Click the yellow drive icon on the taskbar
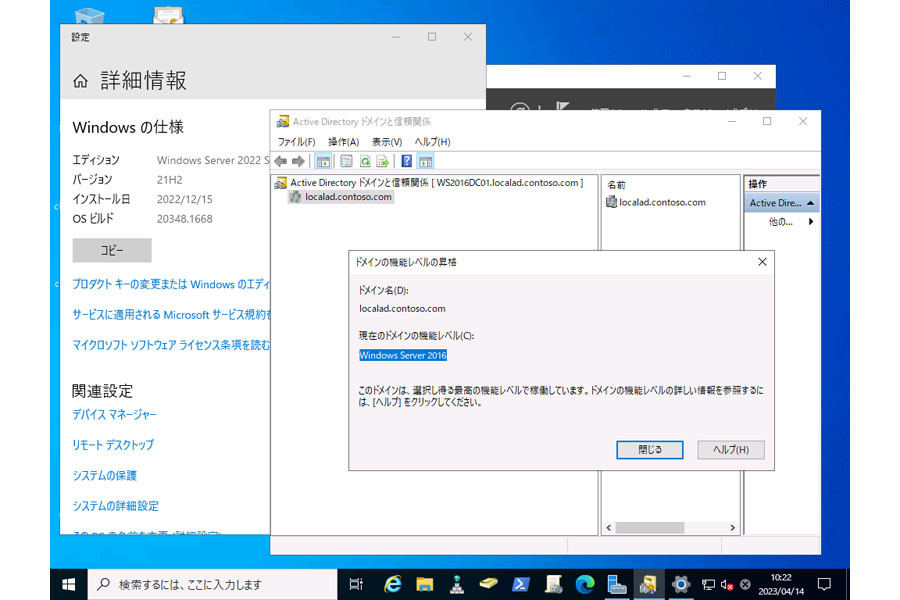The width and height of the screenshot is (900, 600). 488,584
